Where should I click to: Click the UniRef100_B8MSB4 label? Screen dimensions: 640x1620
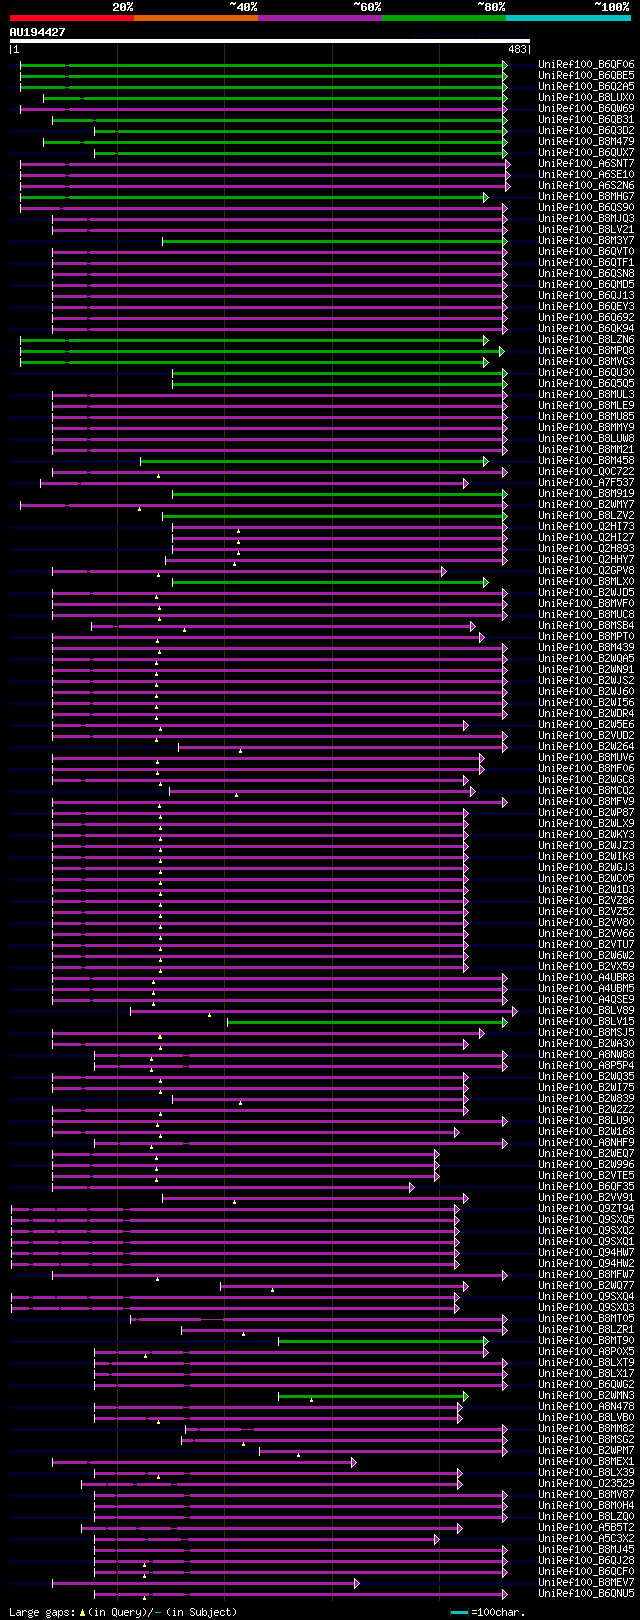click(586, 625)
